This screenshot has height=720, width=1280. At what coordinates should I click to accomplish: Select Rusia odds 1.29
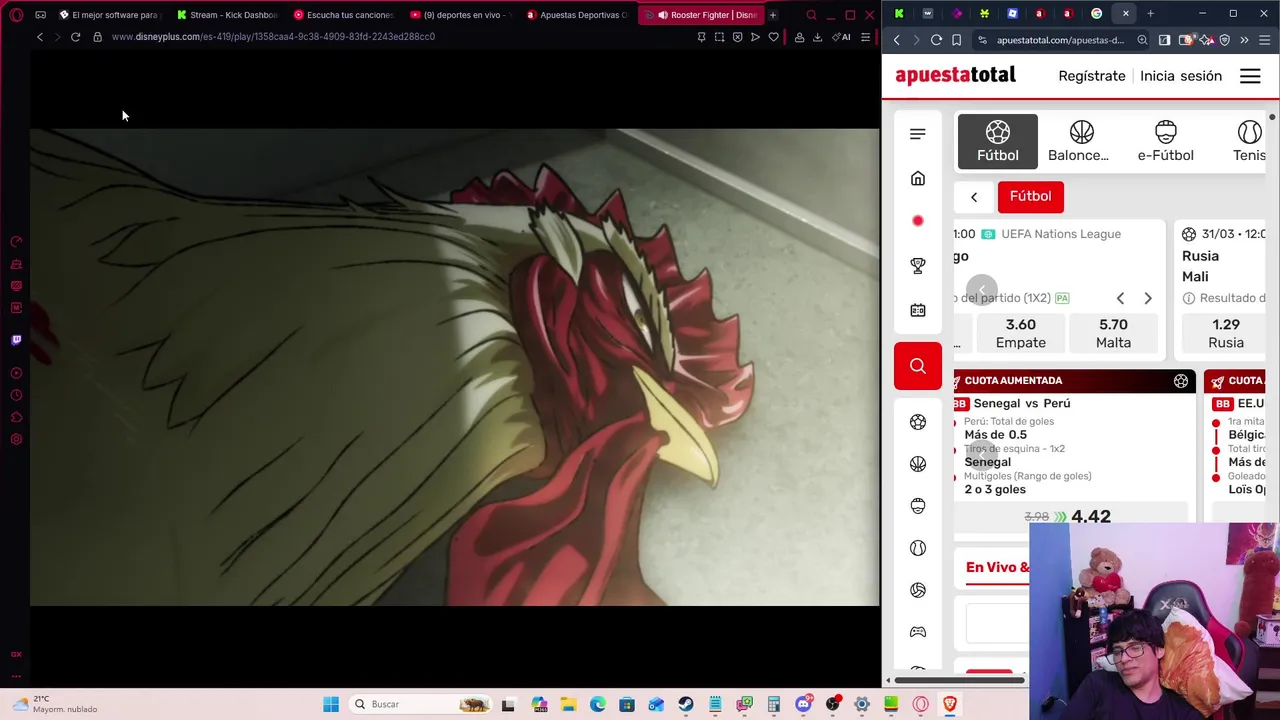(1225, 333)
